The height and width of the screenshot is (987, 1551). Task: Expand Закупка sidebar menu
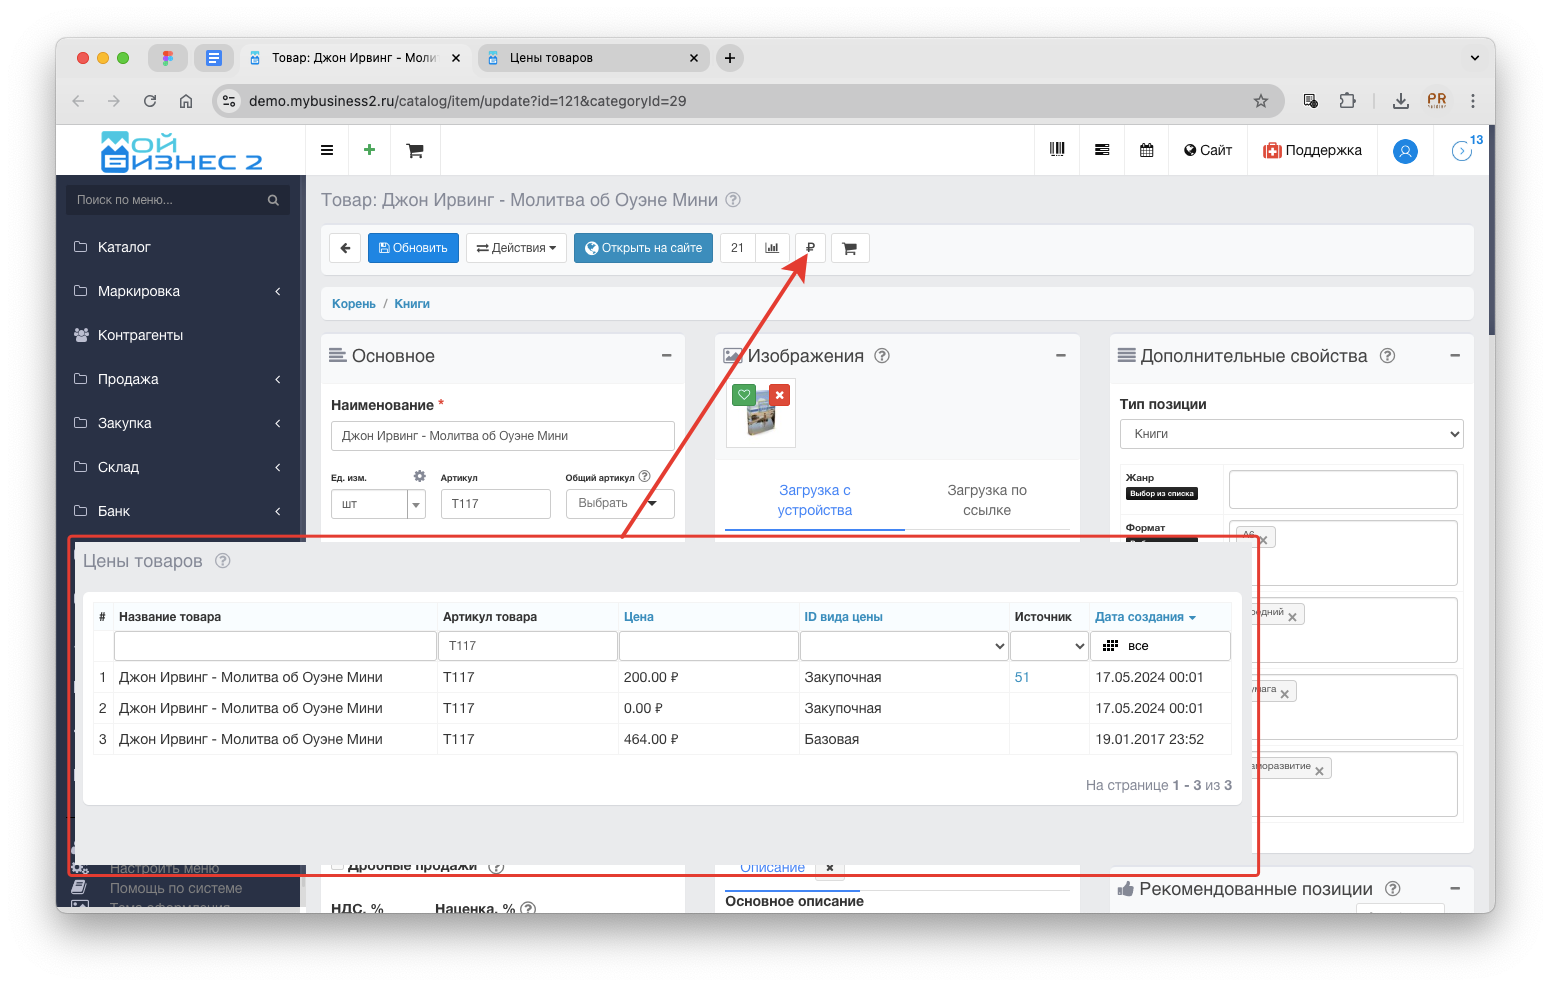(x=178, y=423)
